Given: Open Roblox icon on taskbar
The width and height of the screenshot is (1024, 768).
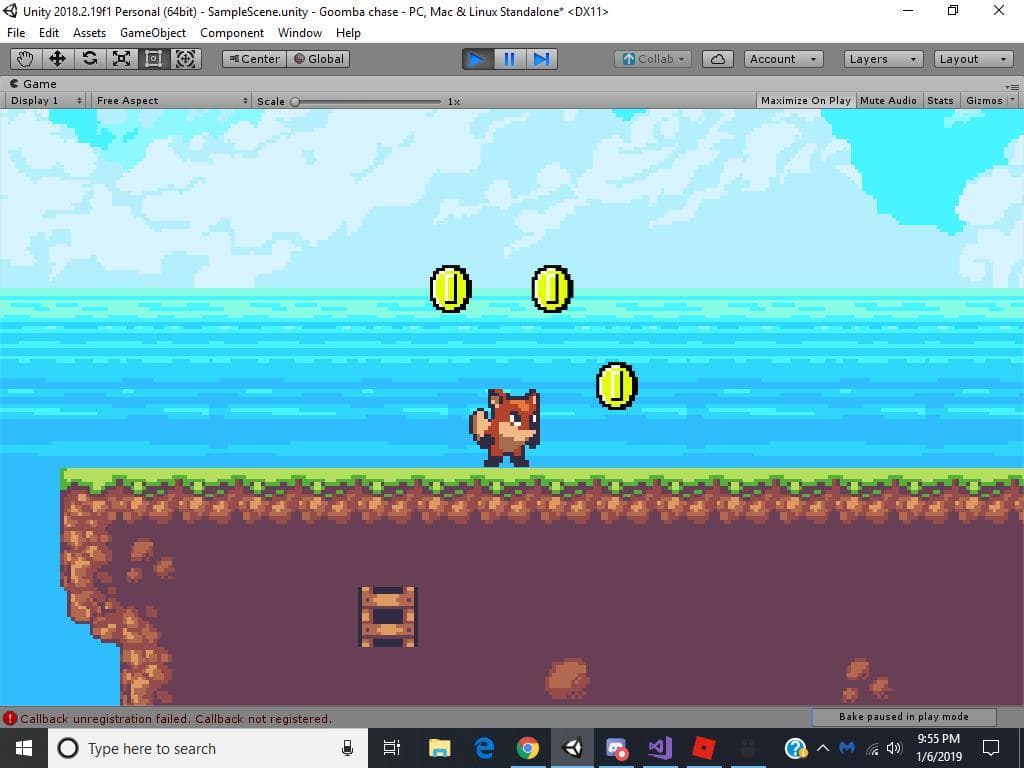Looking at the screenshot, I should (703, 748).
